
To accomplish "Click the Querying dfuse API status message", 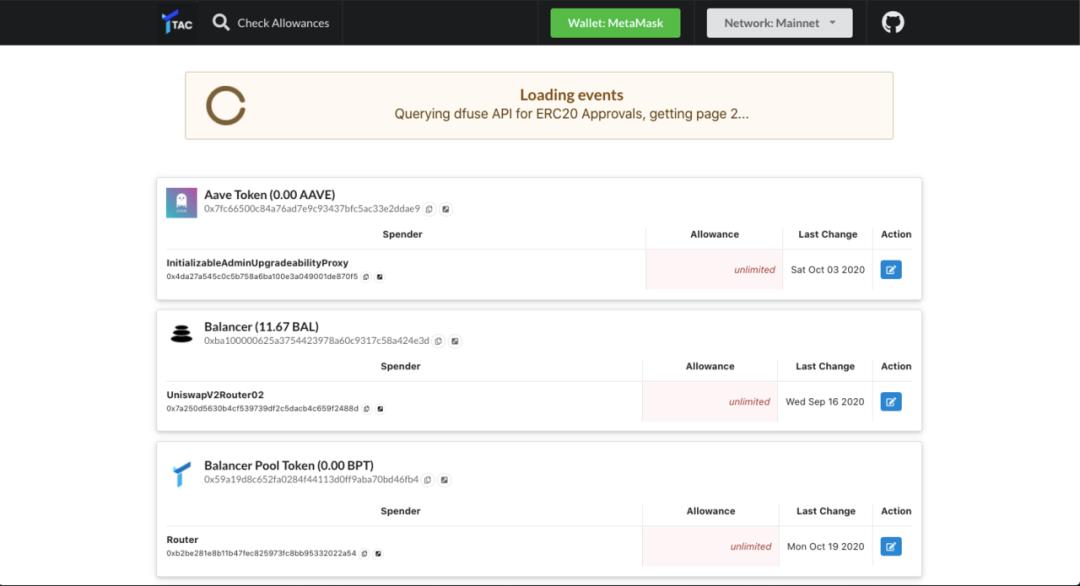I will click(x=571, y=114).
